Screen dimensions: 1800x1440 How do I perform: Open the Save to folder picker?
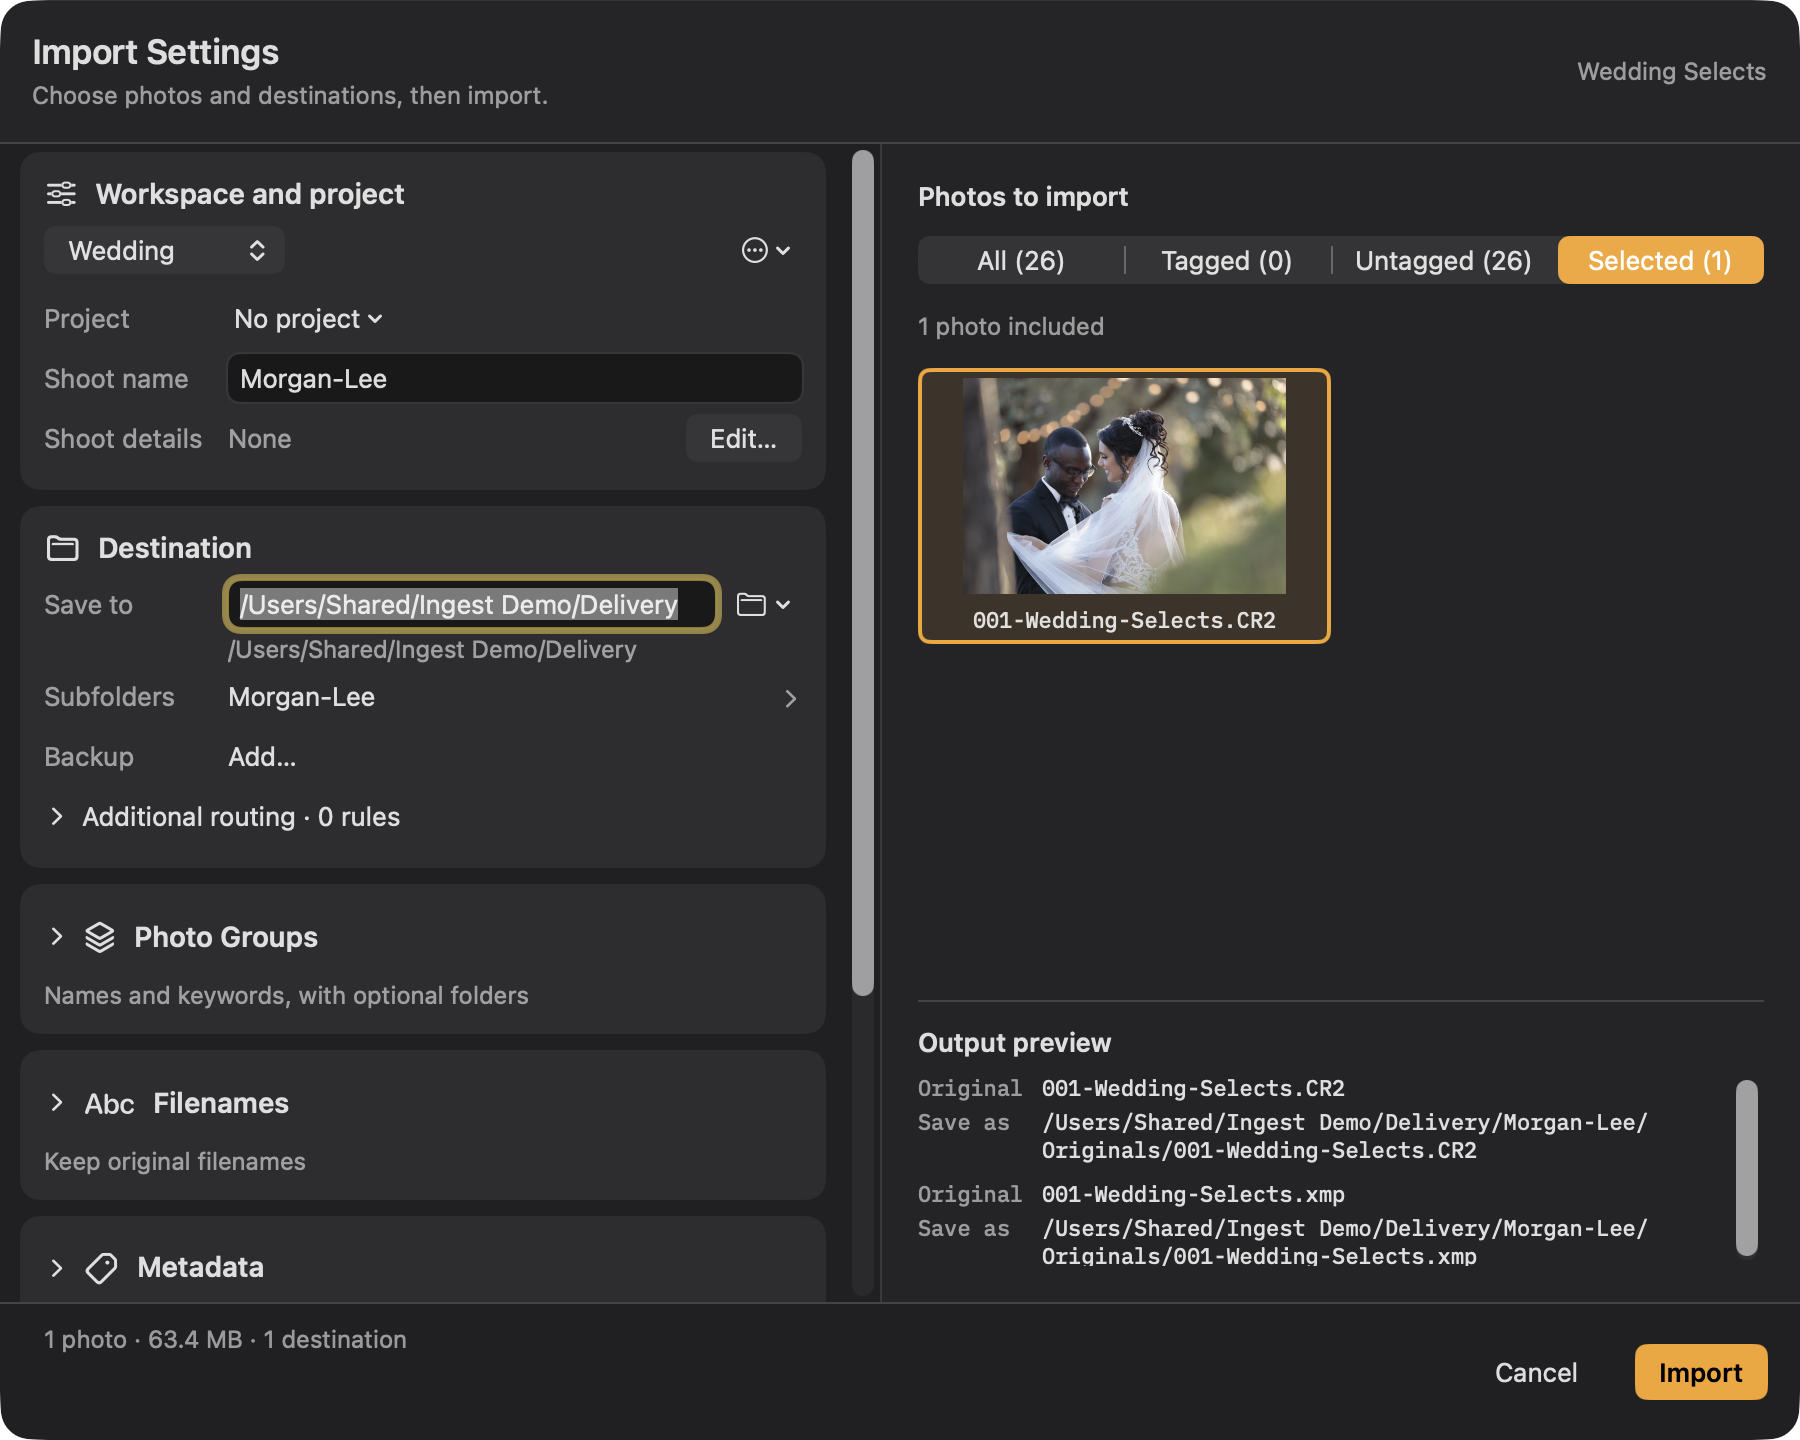764,605
